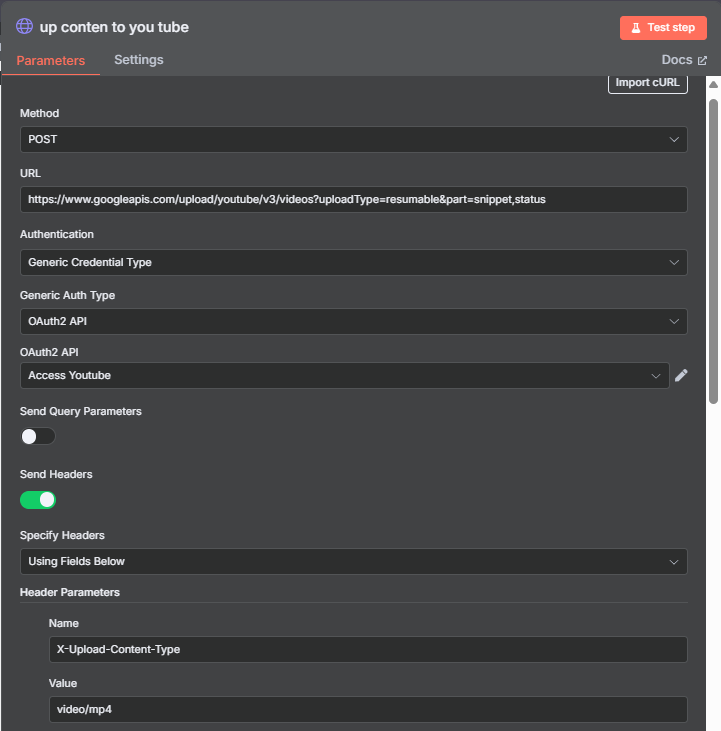
Task: Click the Docs external link icon
Action: 702,60
